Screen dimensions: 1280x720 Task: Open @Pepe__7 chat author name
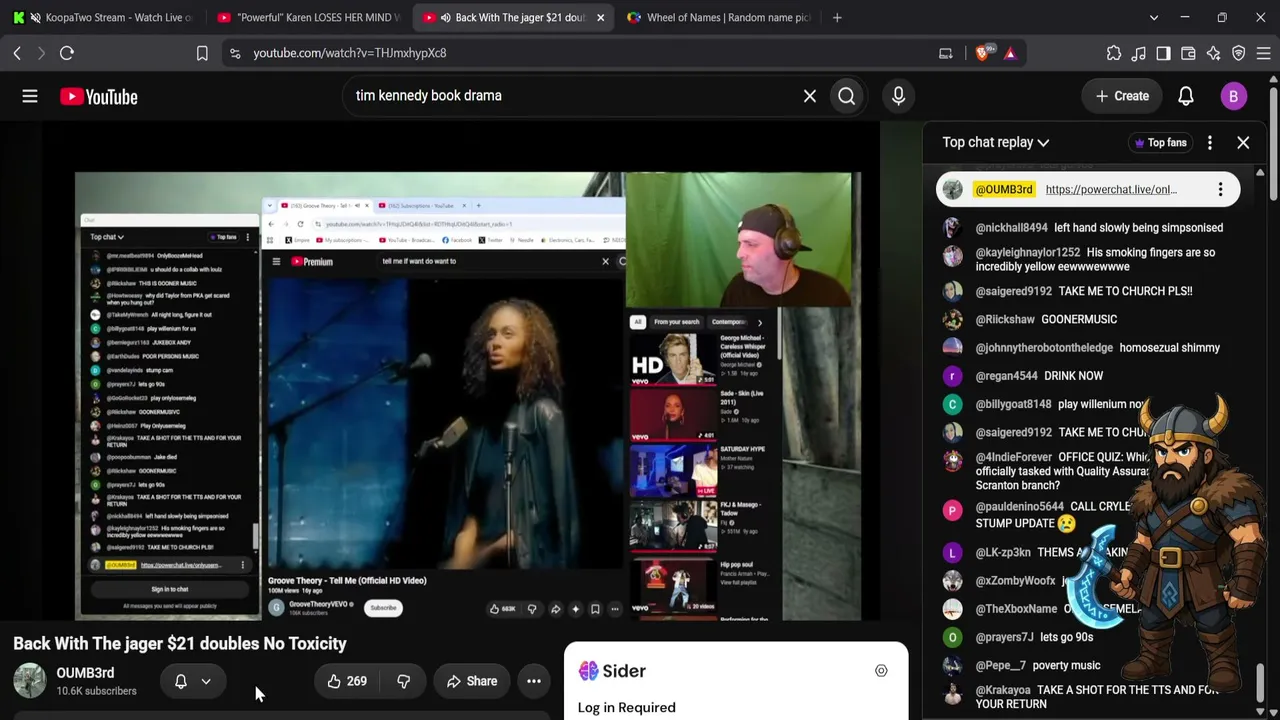pos(1001,666)
